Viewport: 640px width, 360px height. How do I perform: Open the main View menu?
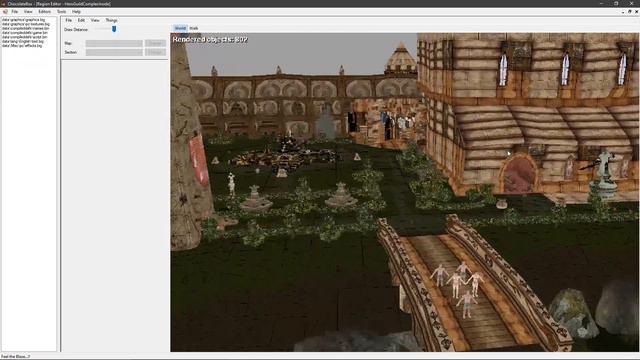point(28,12)
